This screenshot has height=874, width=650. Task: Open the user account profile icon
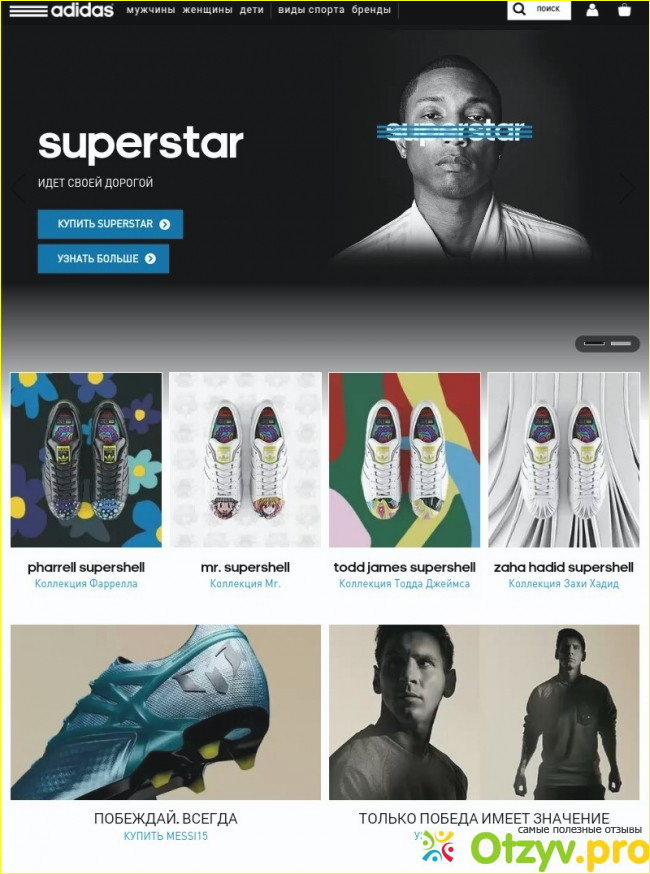click(x=592, y=9)
